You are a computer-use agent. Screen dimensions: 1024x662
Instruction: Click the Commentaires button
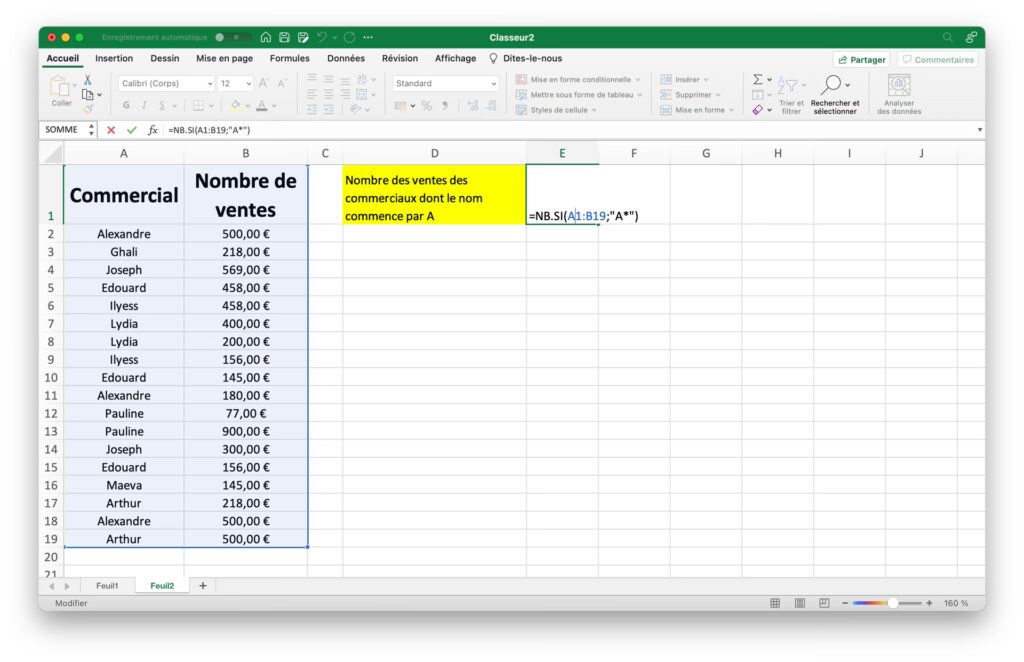pyautogui.click(x=937, y=60)
